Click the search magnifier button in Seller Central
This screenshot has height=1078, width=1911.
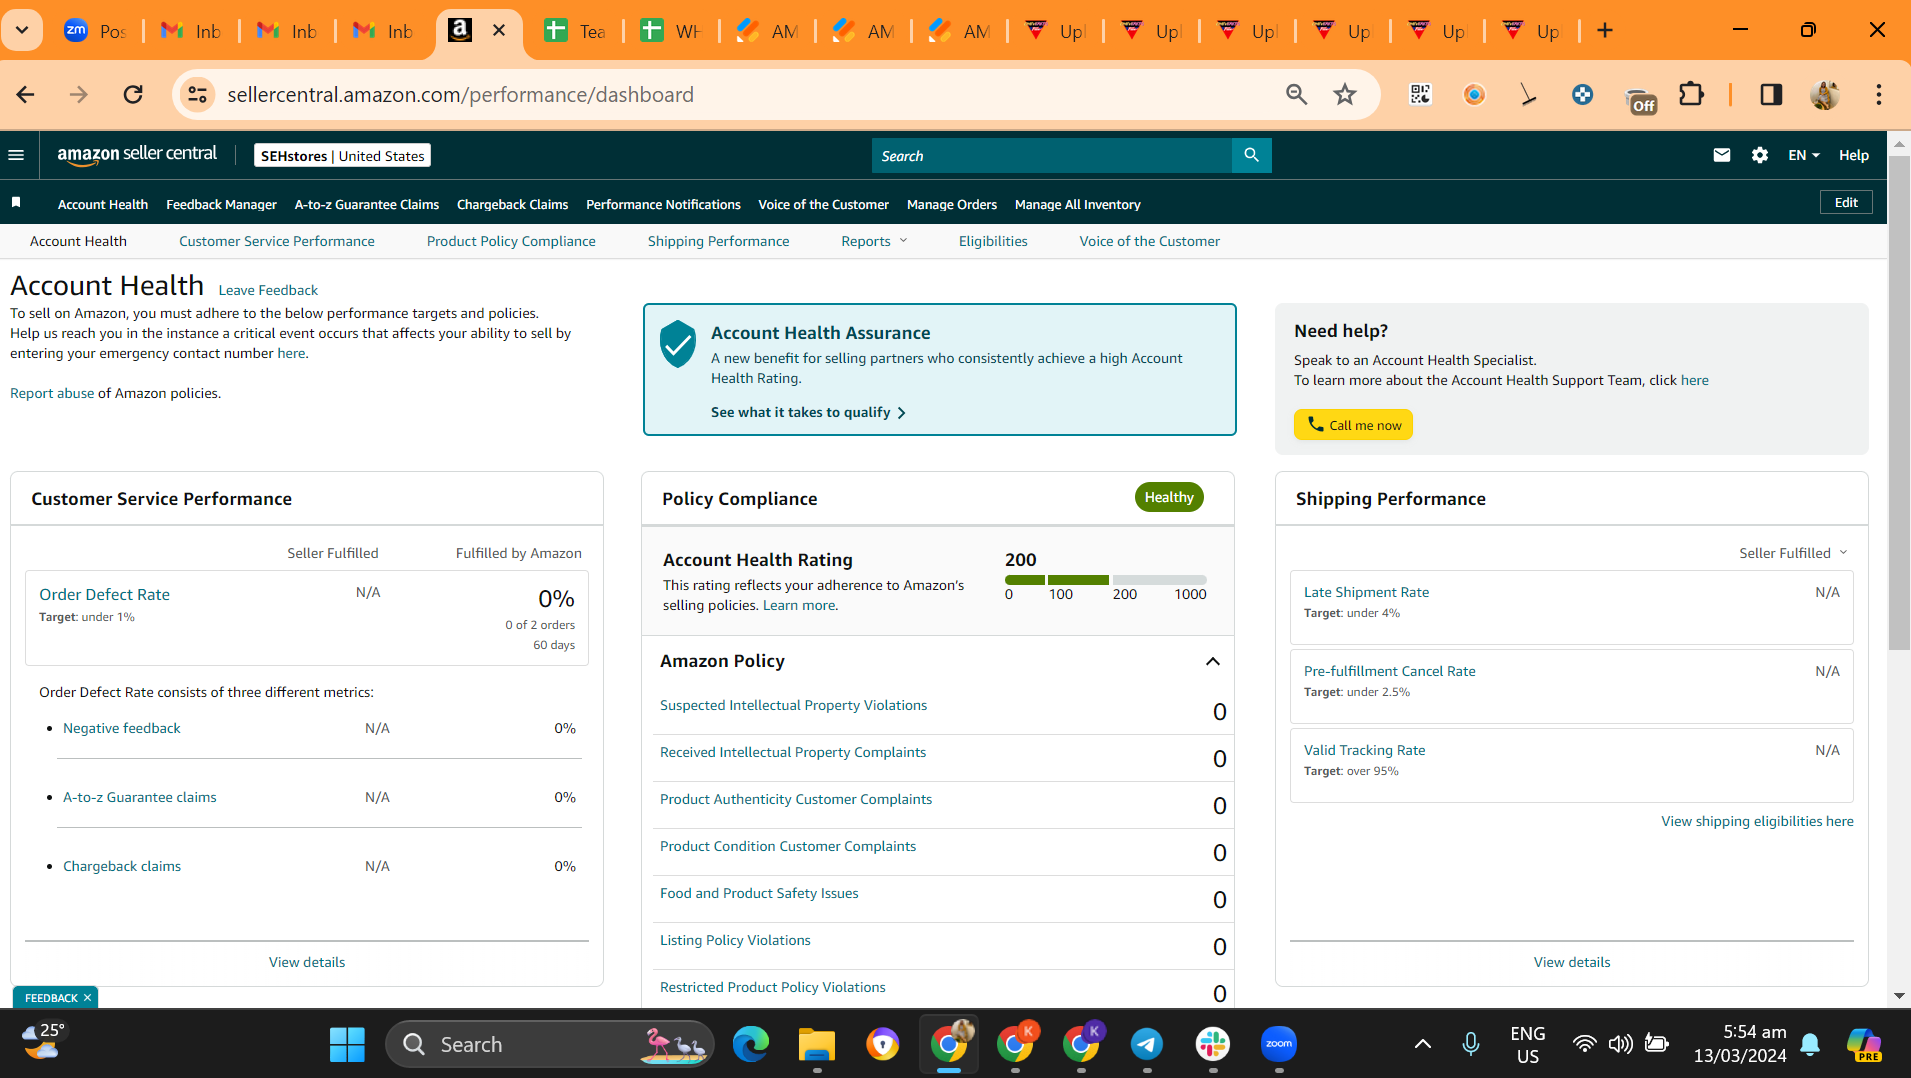coord(1251,155)
